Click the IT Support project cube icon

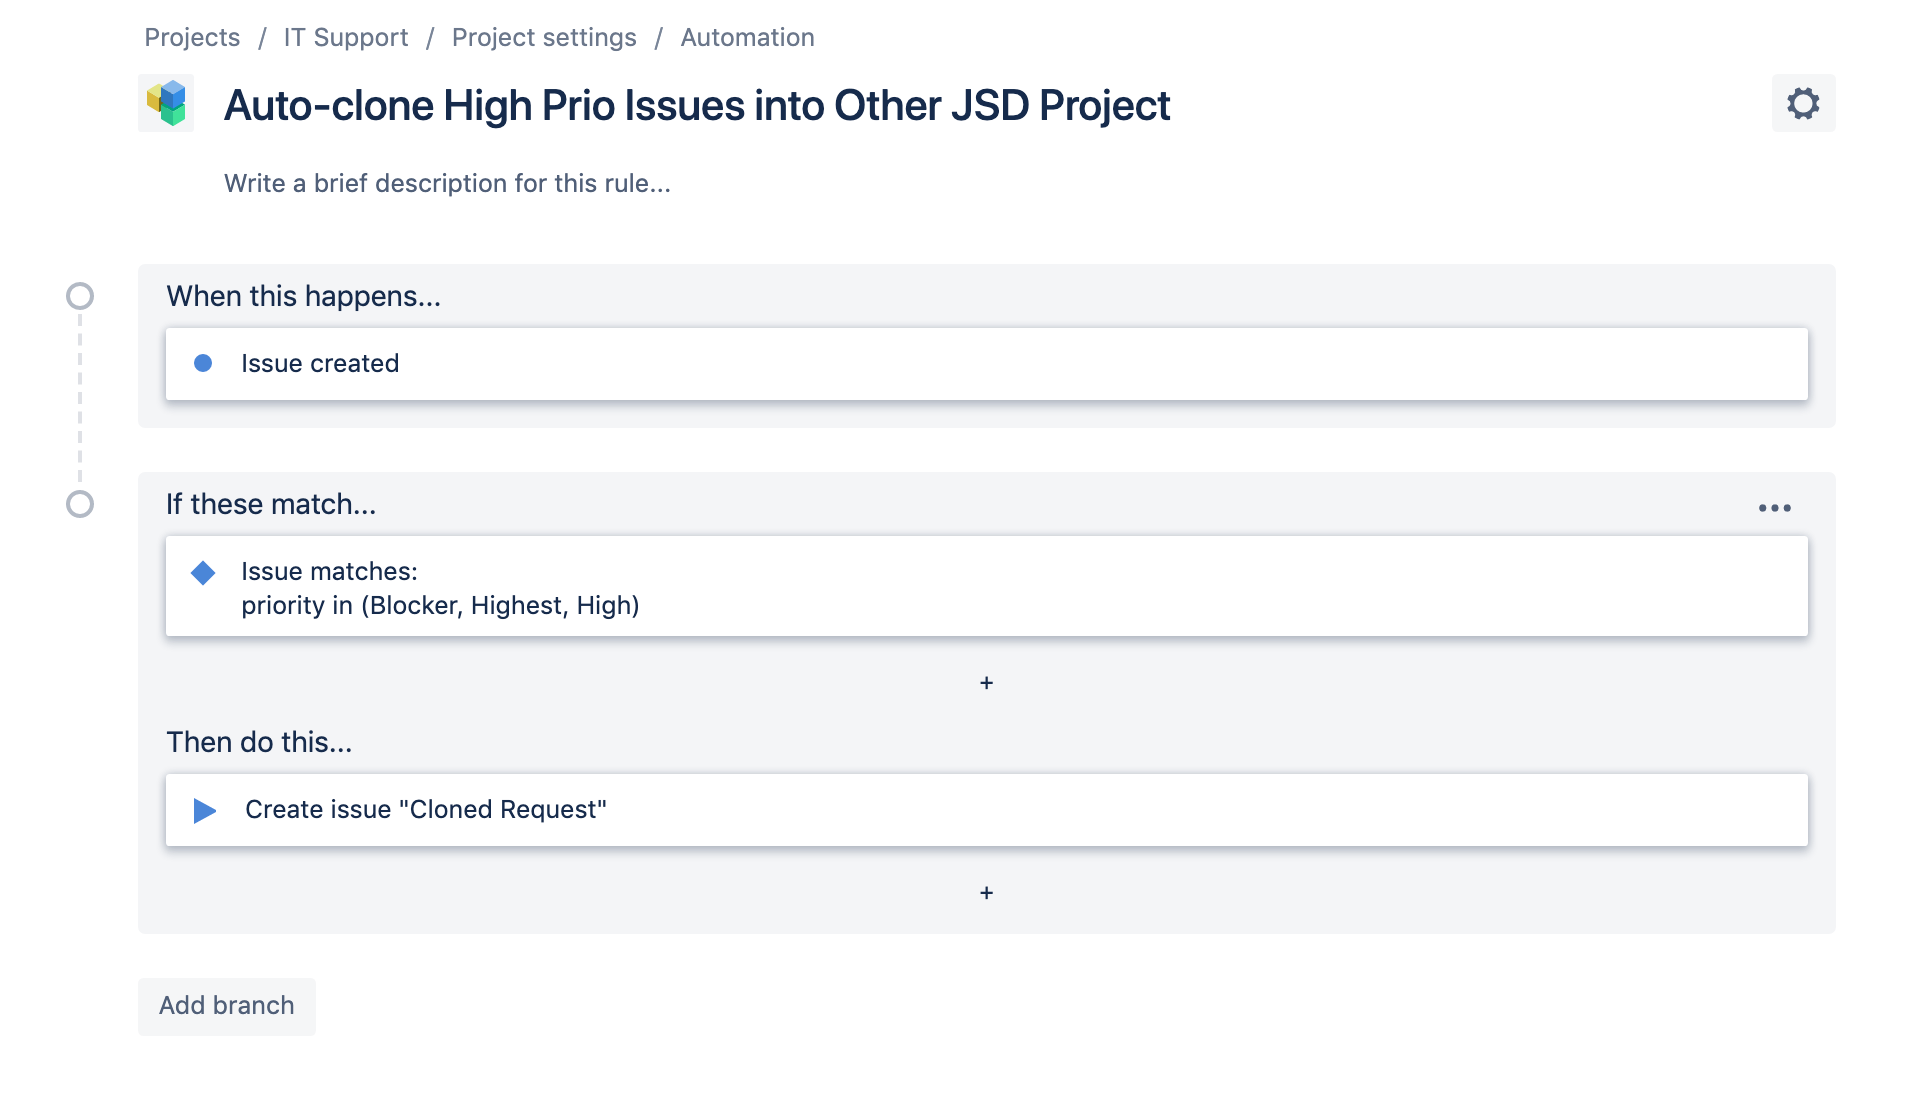click(166, 103)
